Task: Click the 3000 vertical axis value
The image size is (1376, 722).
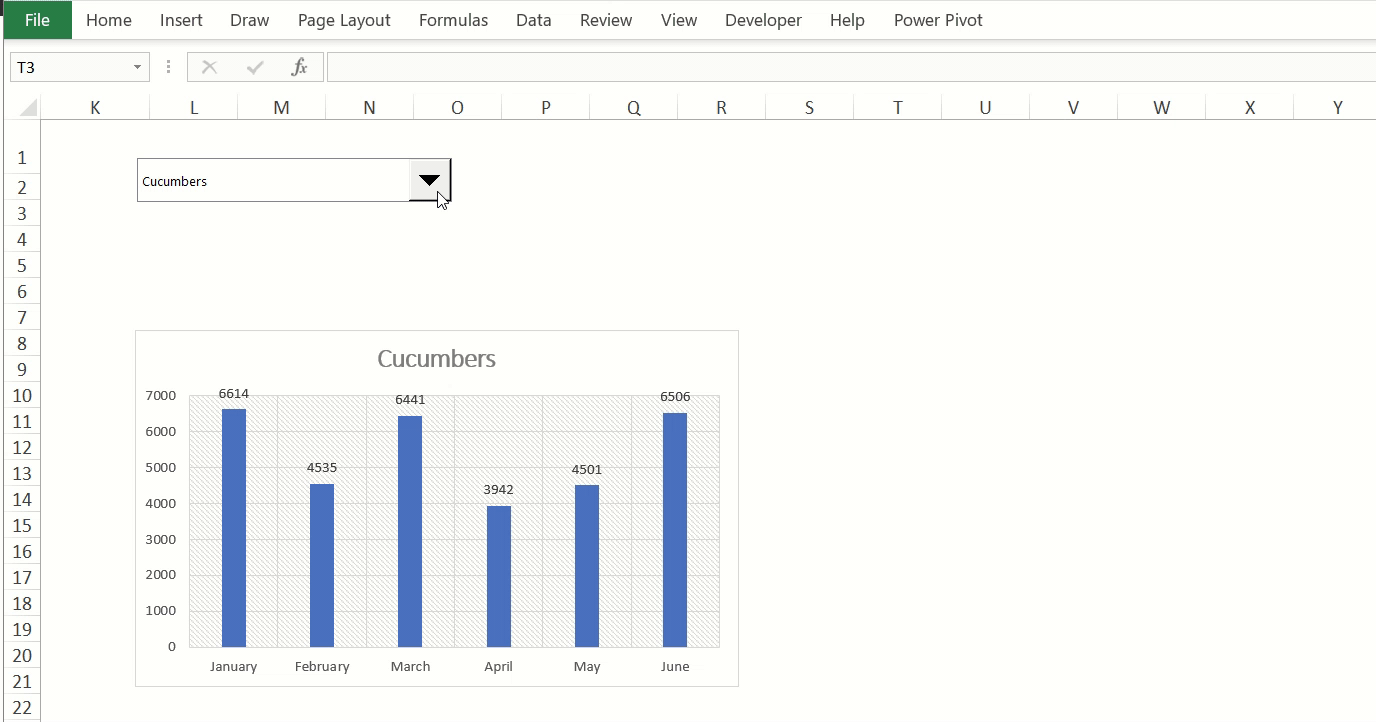Action: point(161,539)
